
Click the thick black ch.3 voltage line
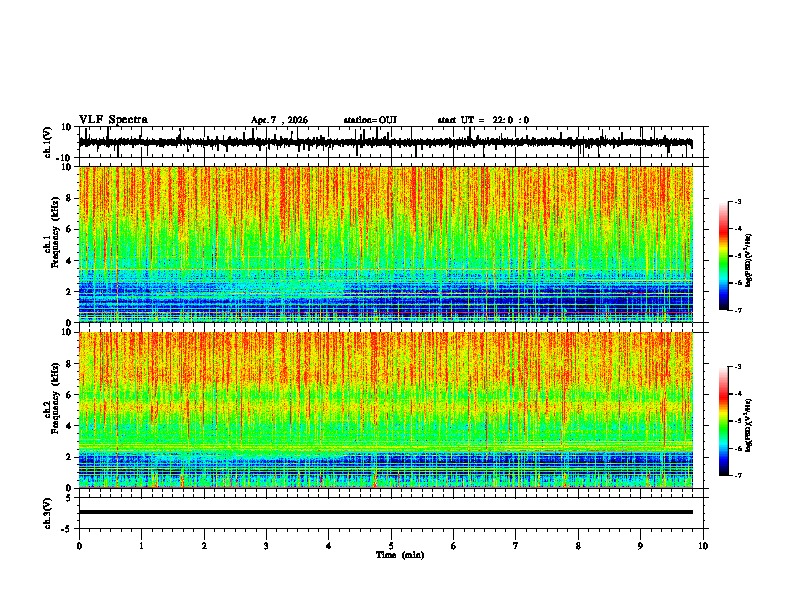pos(385,512)
